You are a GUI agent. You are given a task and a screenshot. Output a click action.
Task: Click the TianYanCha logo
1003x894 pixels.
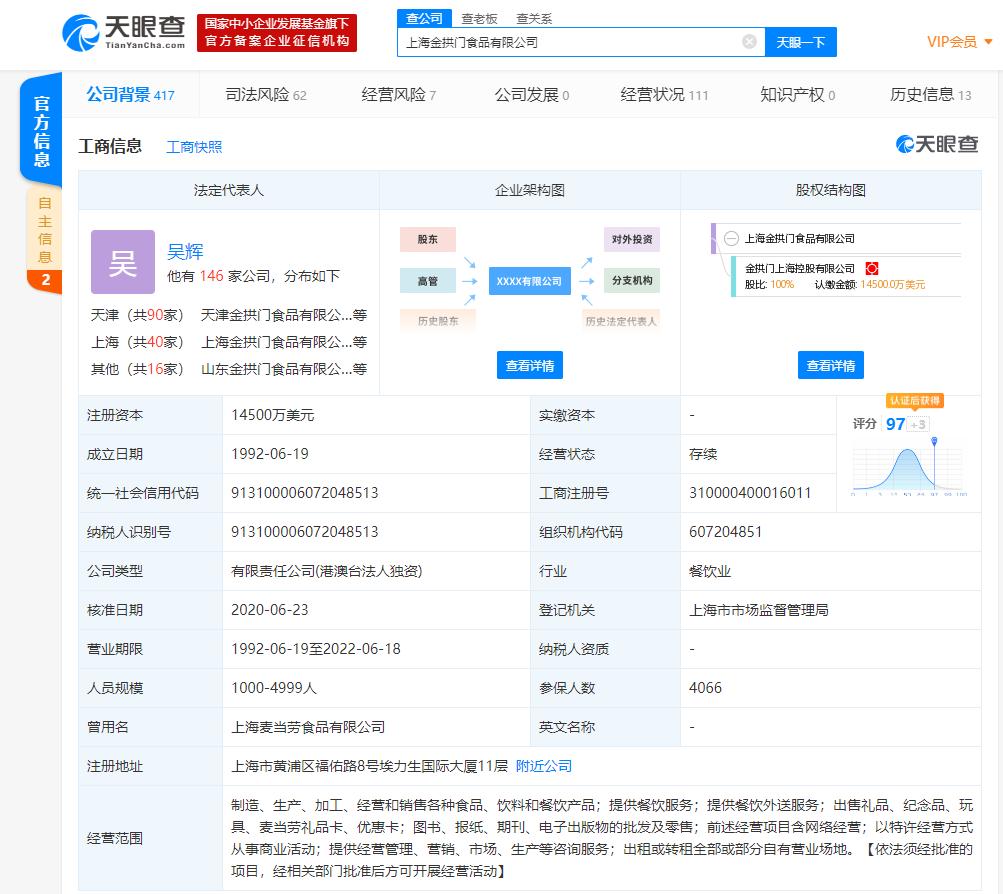pyautogui.click(x=123, y=32)
